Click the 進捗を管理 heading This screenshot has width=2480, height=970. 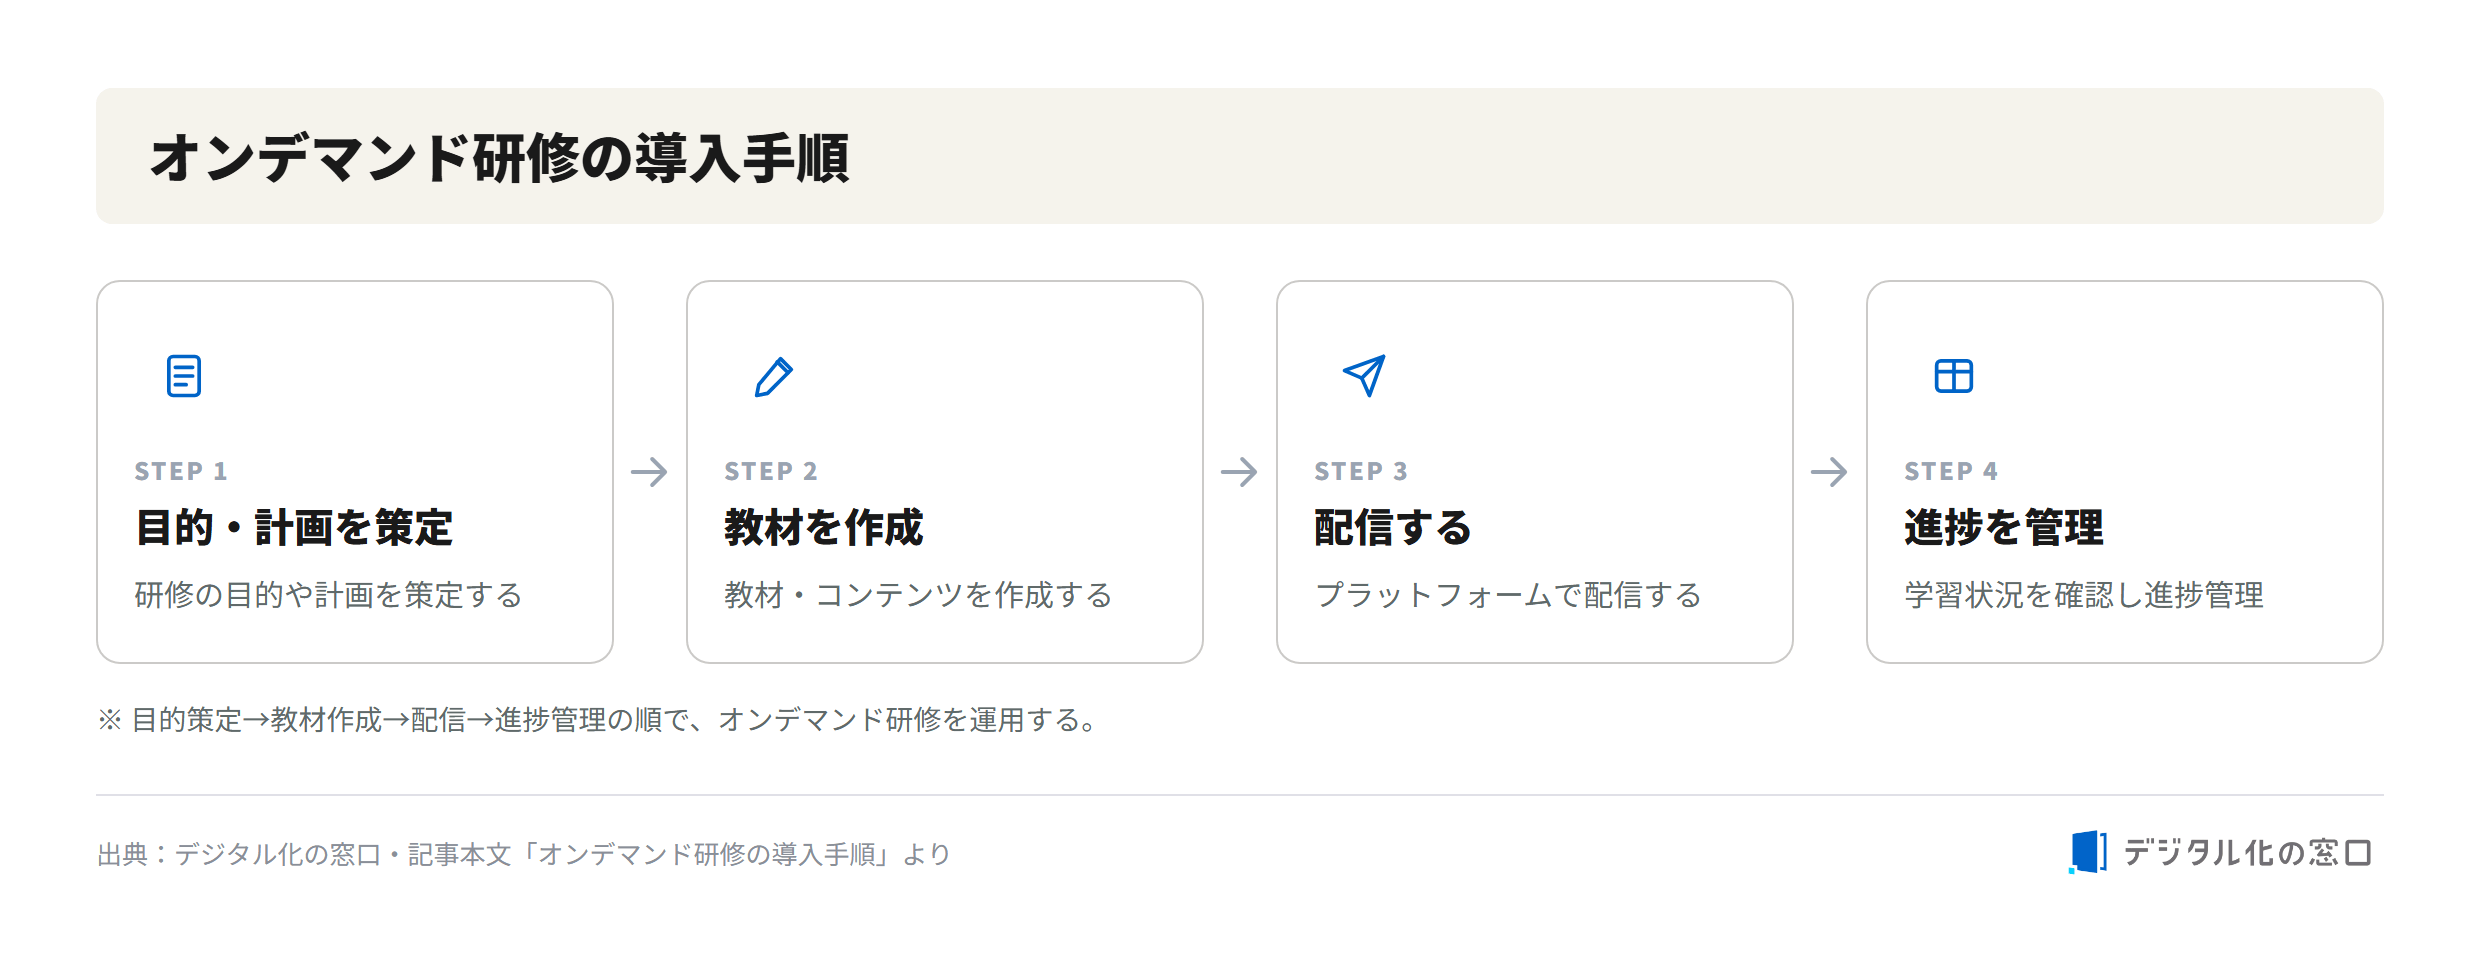pos(2004,528)
